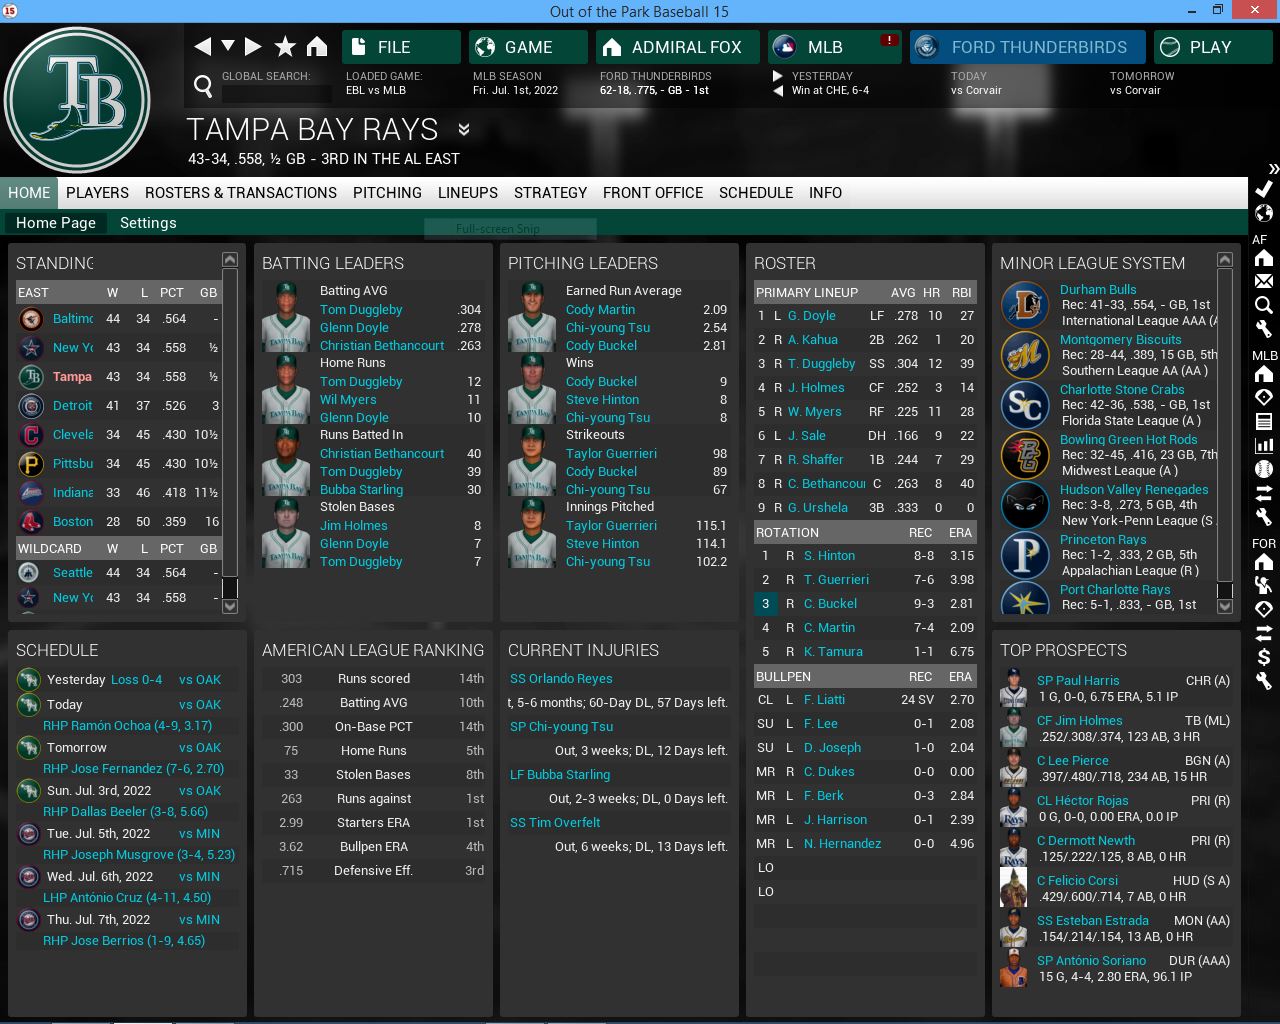Open the MLB wrench settings icon
The width and height of the screenshot is (1280, 1024).
(x=1264, y=516)
